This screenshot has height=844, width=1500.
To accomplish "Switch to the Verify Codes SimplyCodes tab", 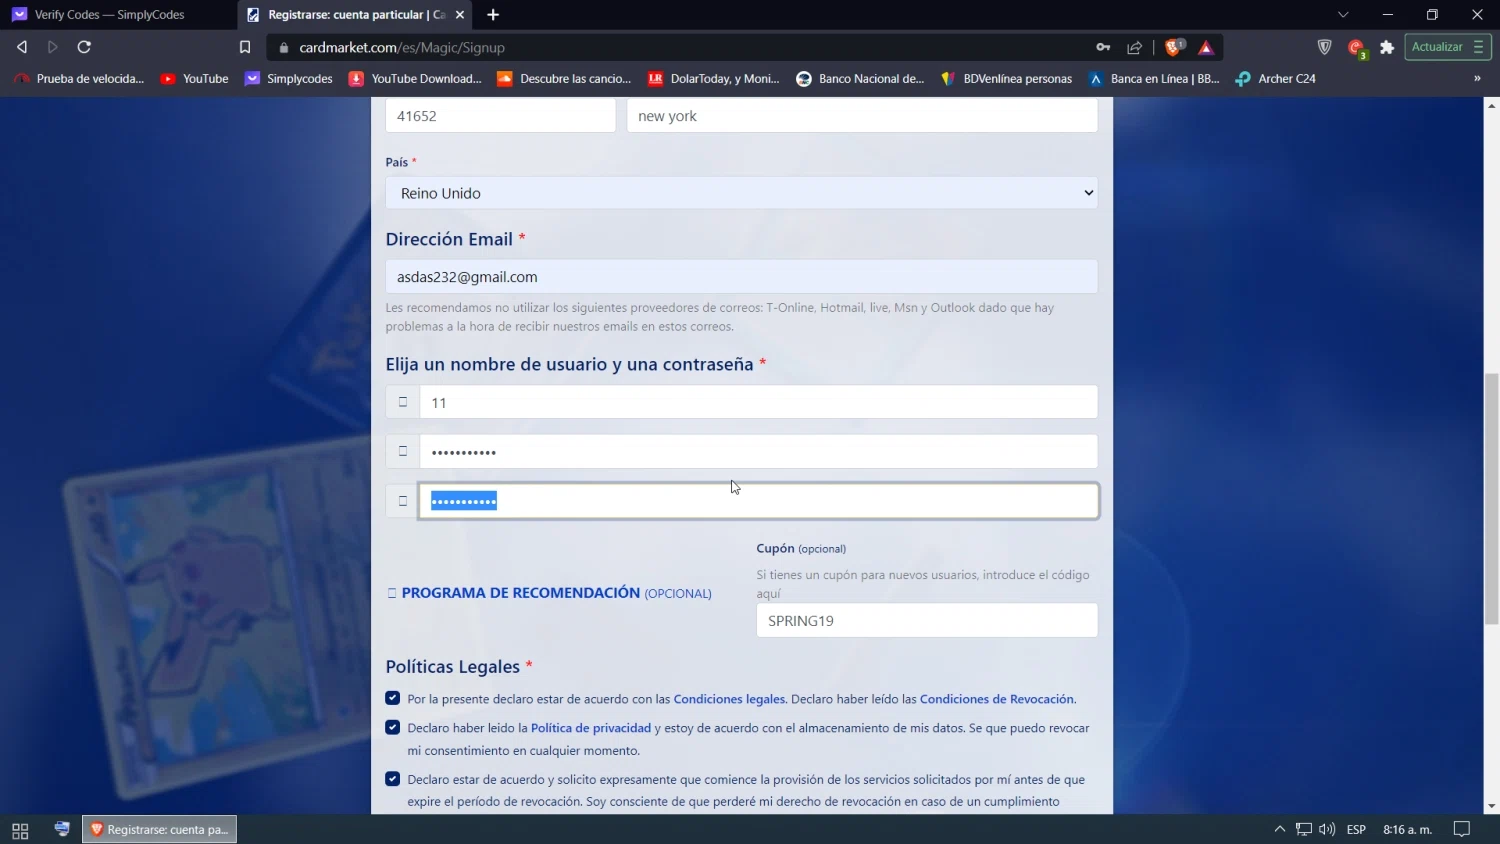I will (x=118, y=15).
